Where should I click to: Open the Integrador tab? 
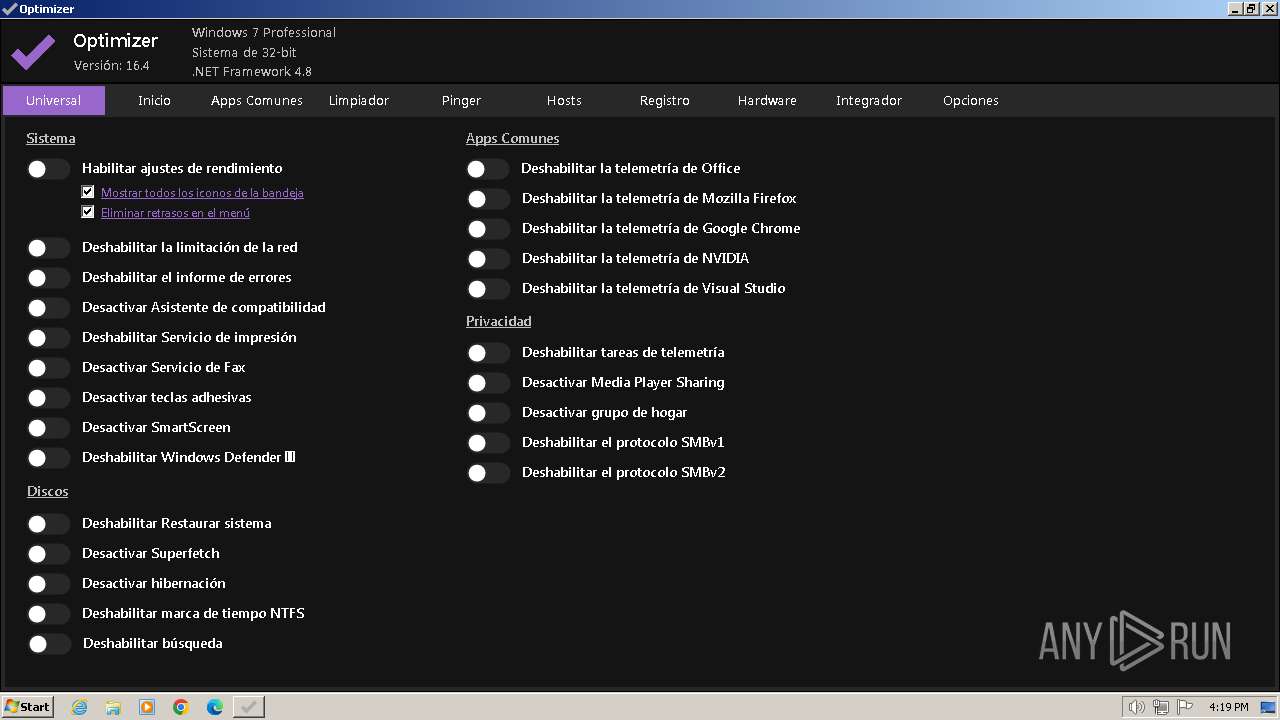[869, 100]
